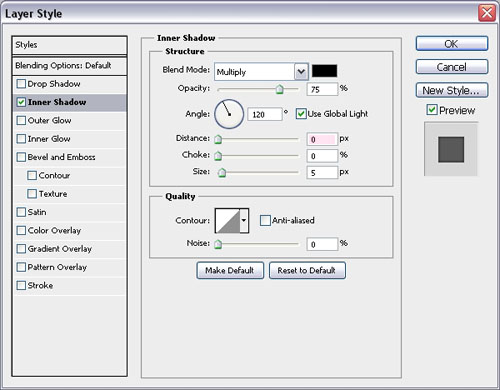Tick the Color Overlay checkbox

click(x=21, y=230)
